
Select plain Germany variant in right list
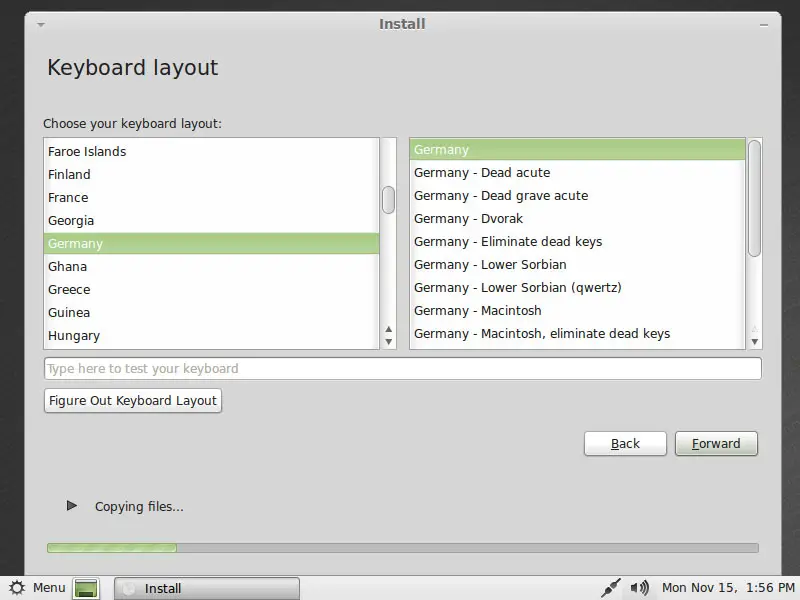pyautogui.click(x=578, y=149)
